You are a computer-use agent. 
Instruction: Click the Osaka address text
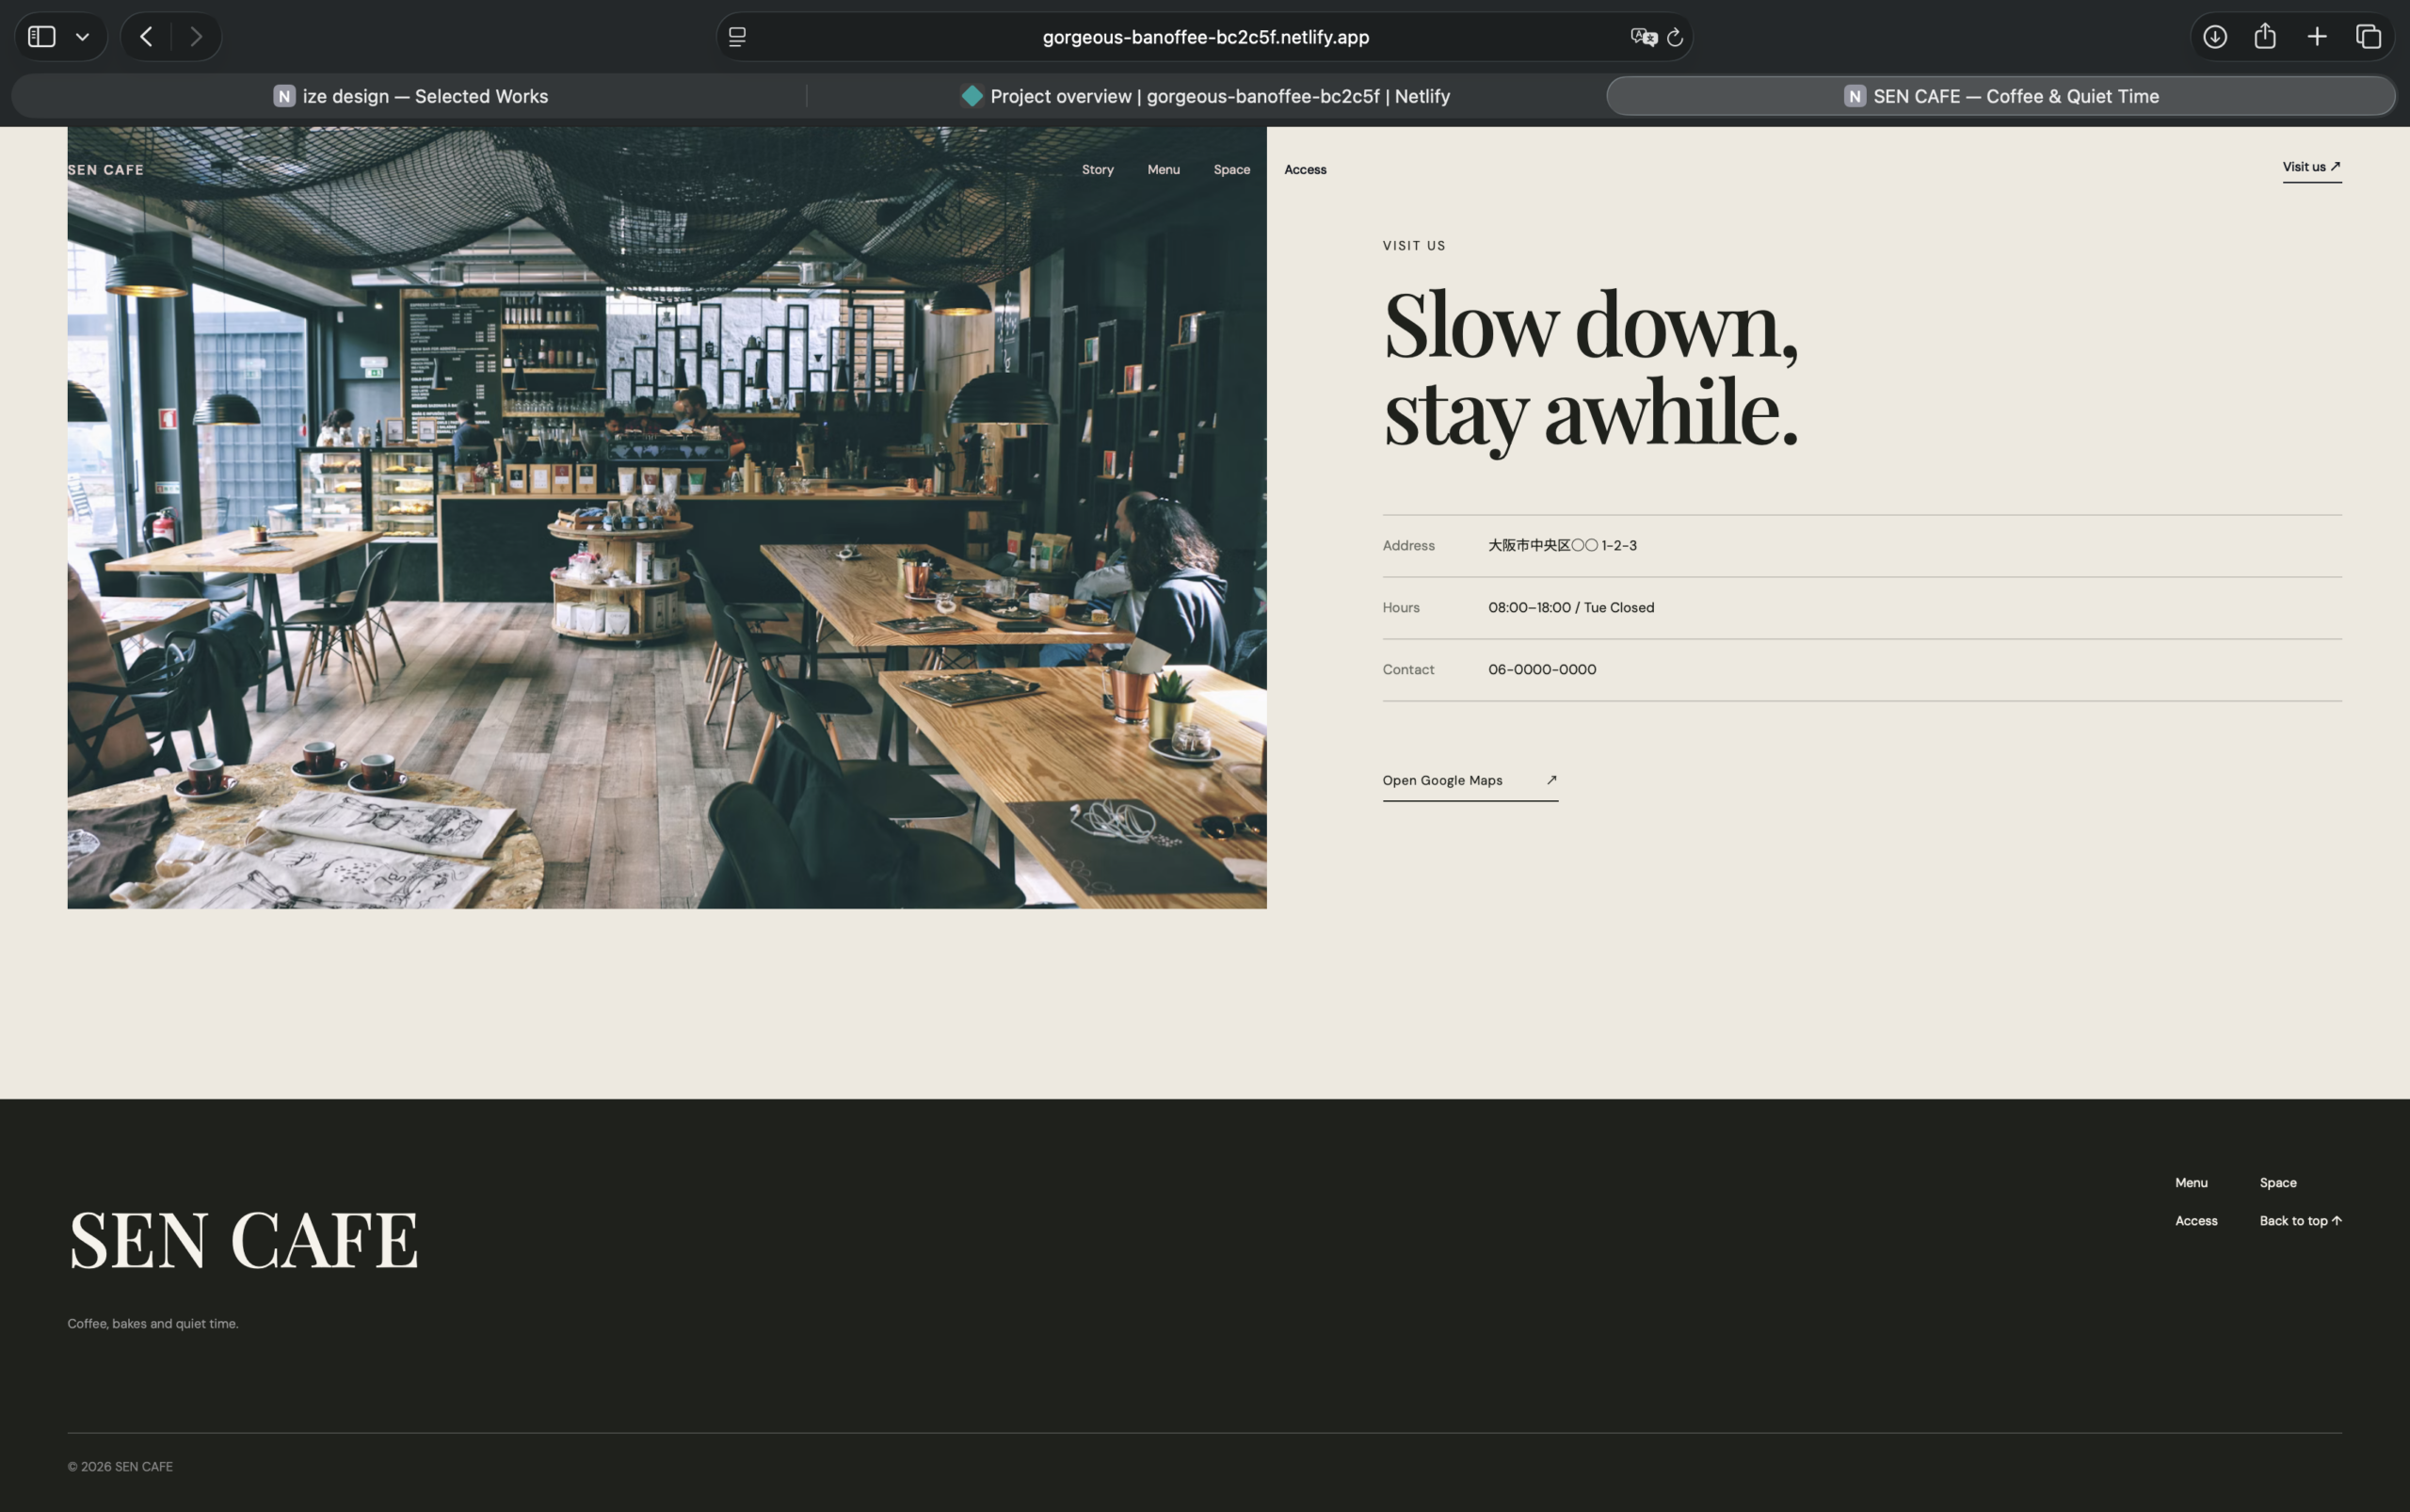(x=1562, y=545)
